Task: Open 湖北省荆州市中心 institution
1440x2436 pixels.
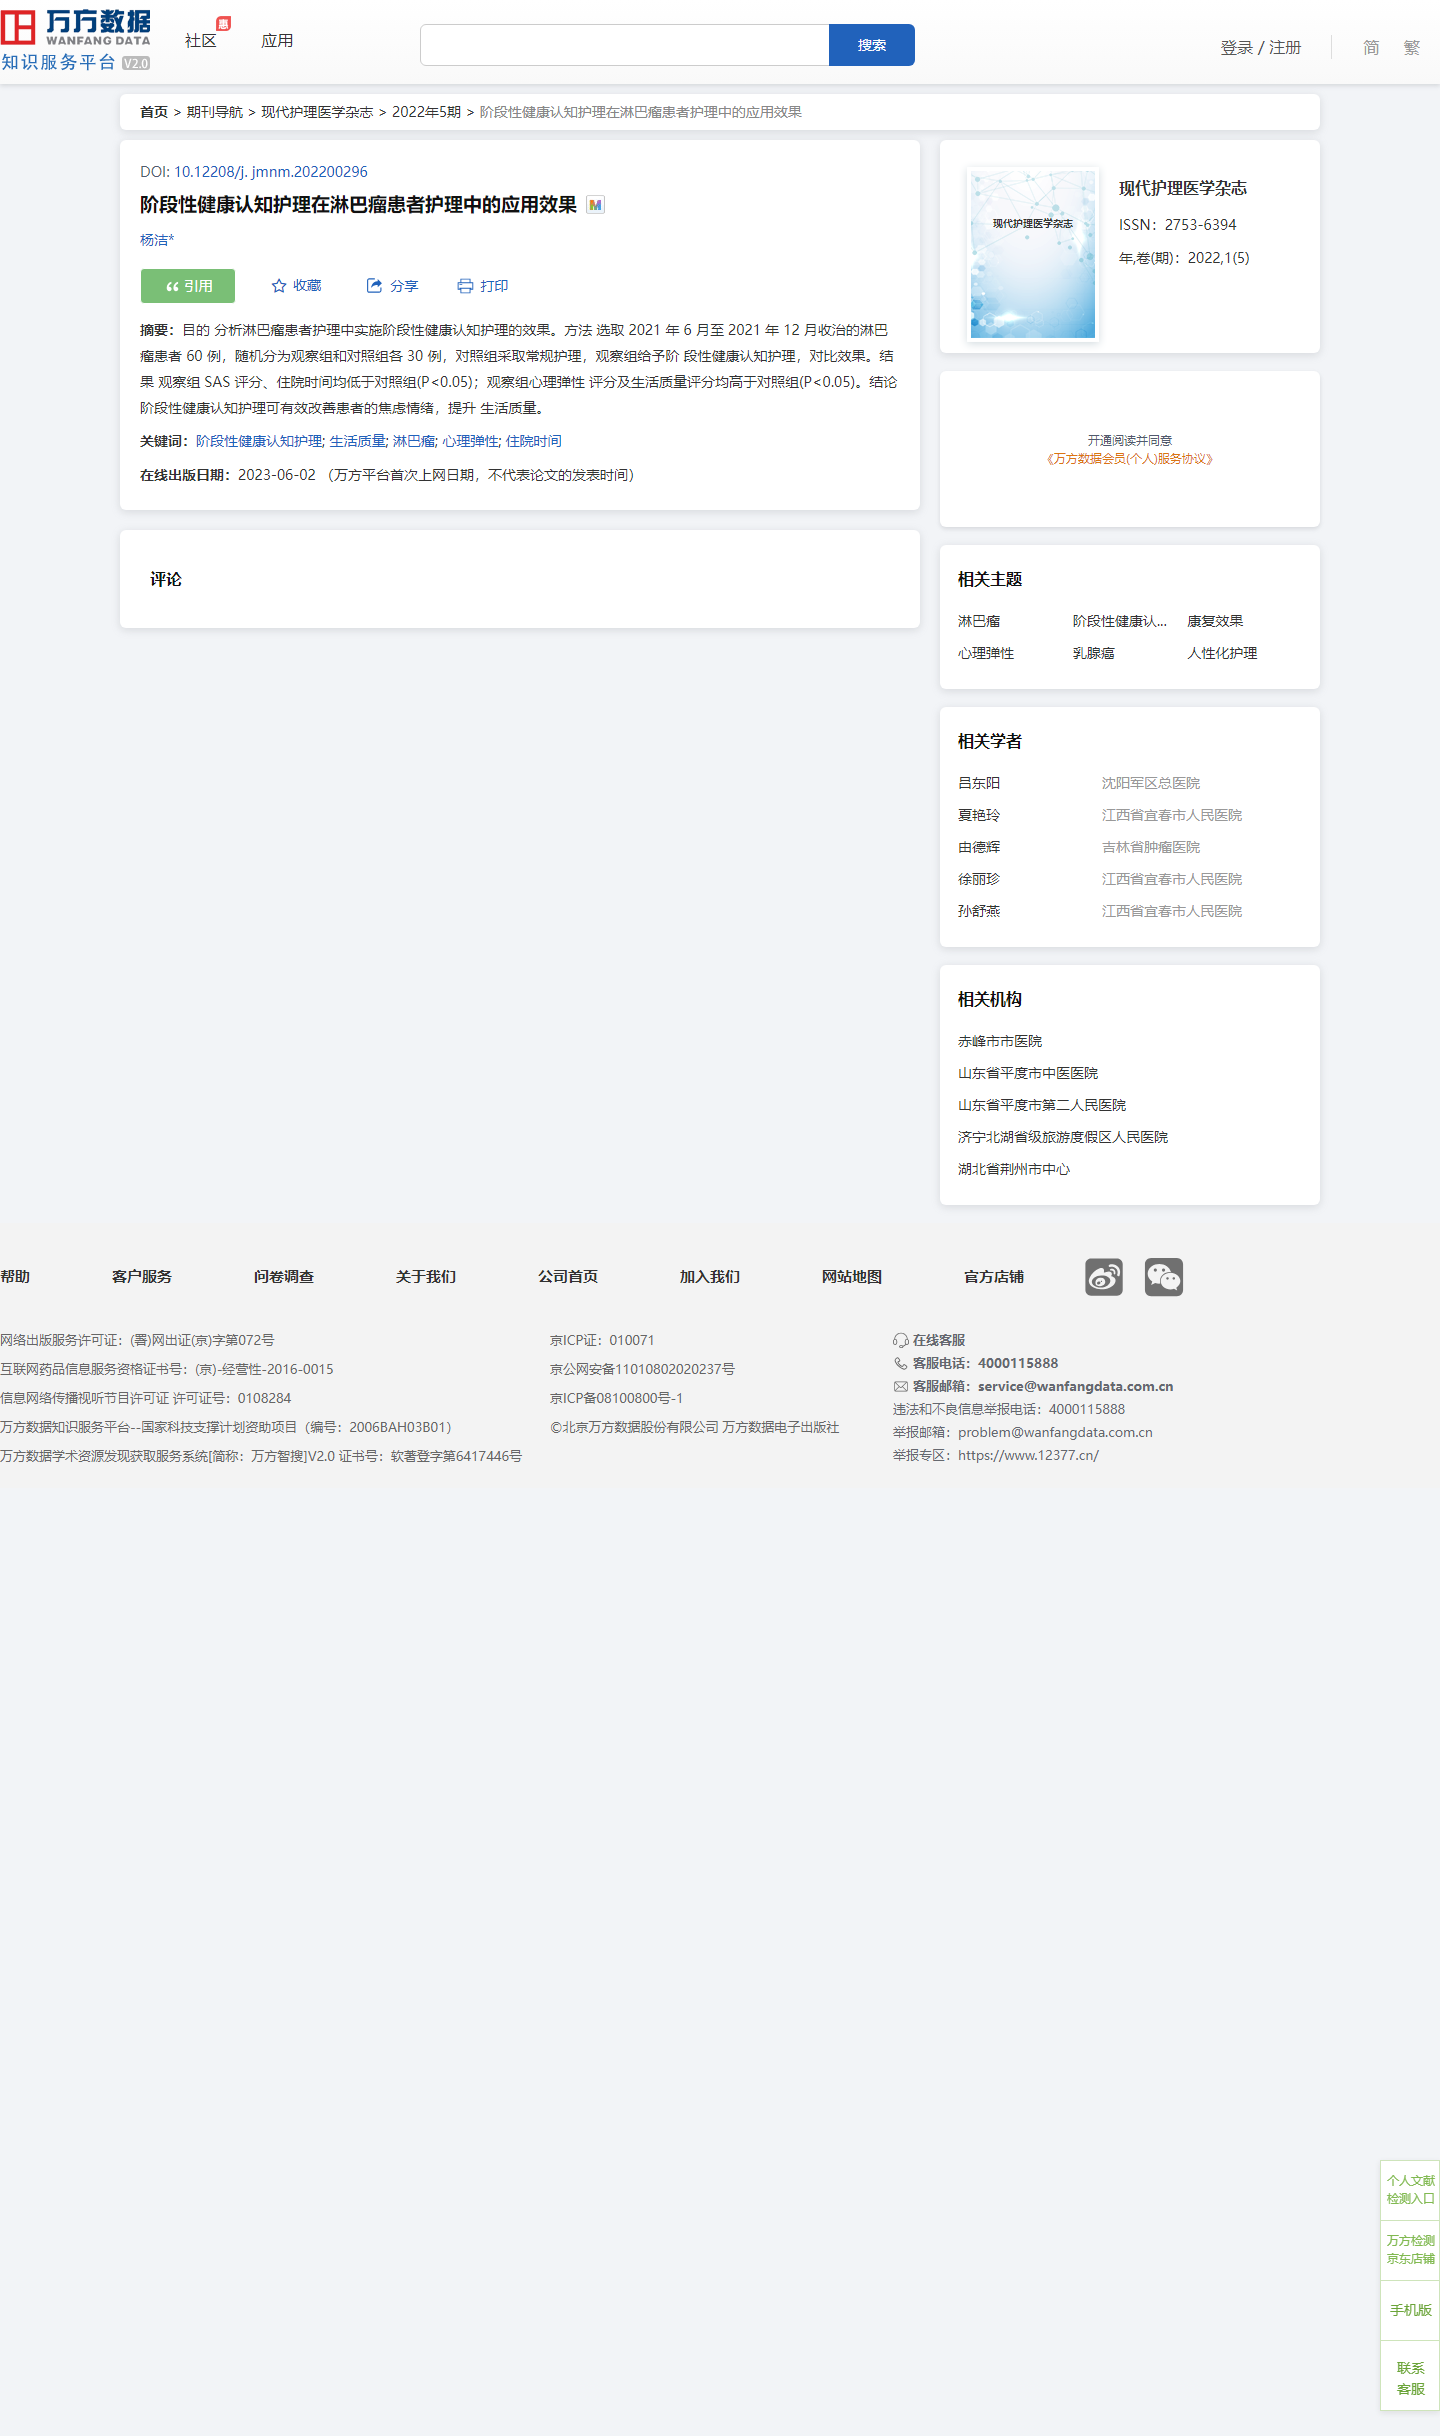Action: pos(1014,1169)
